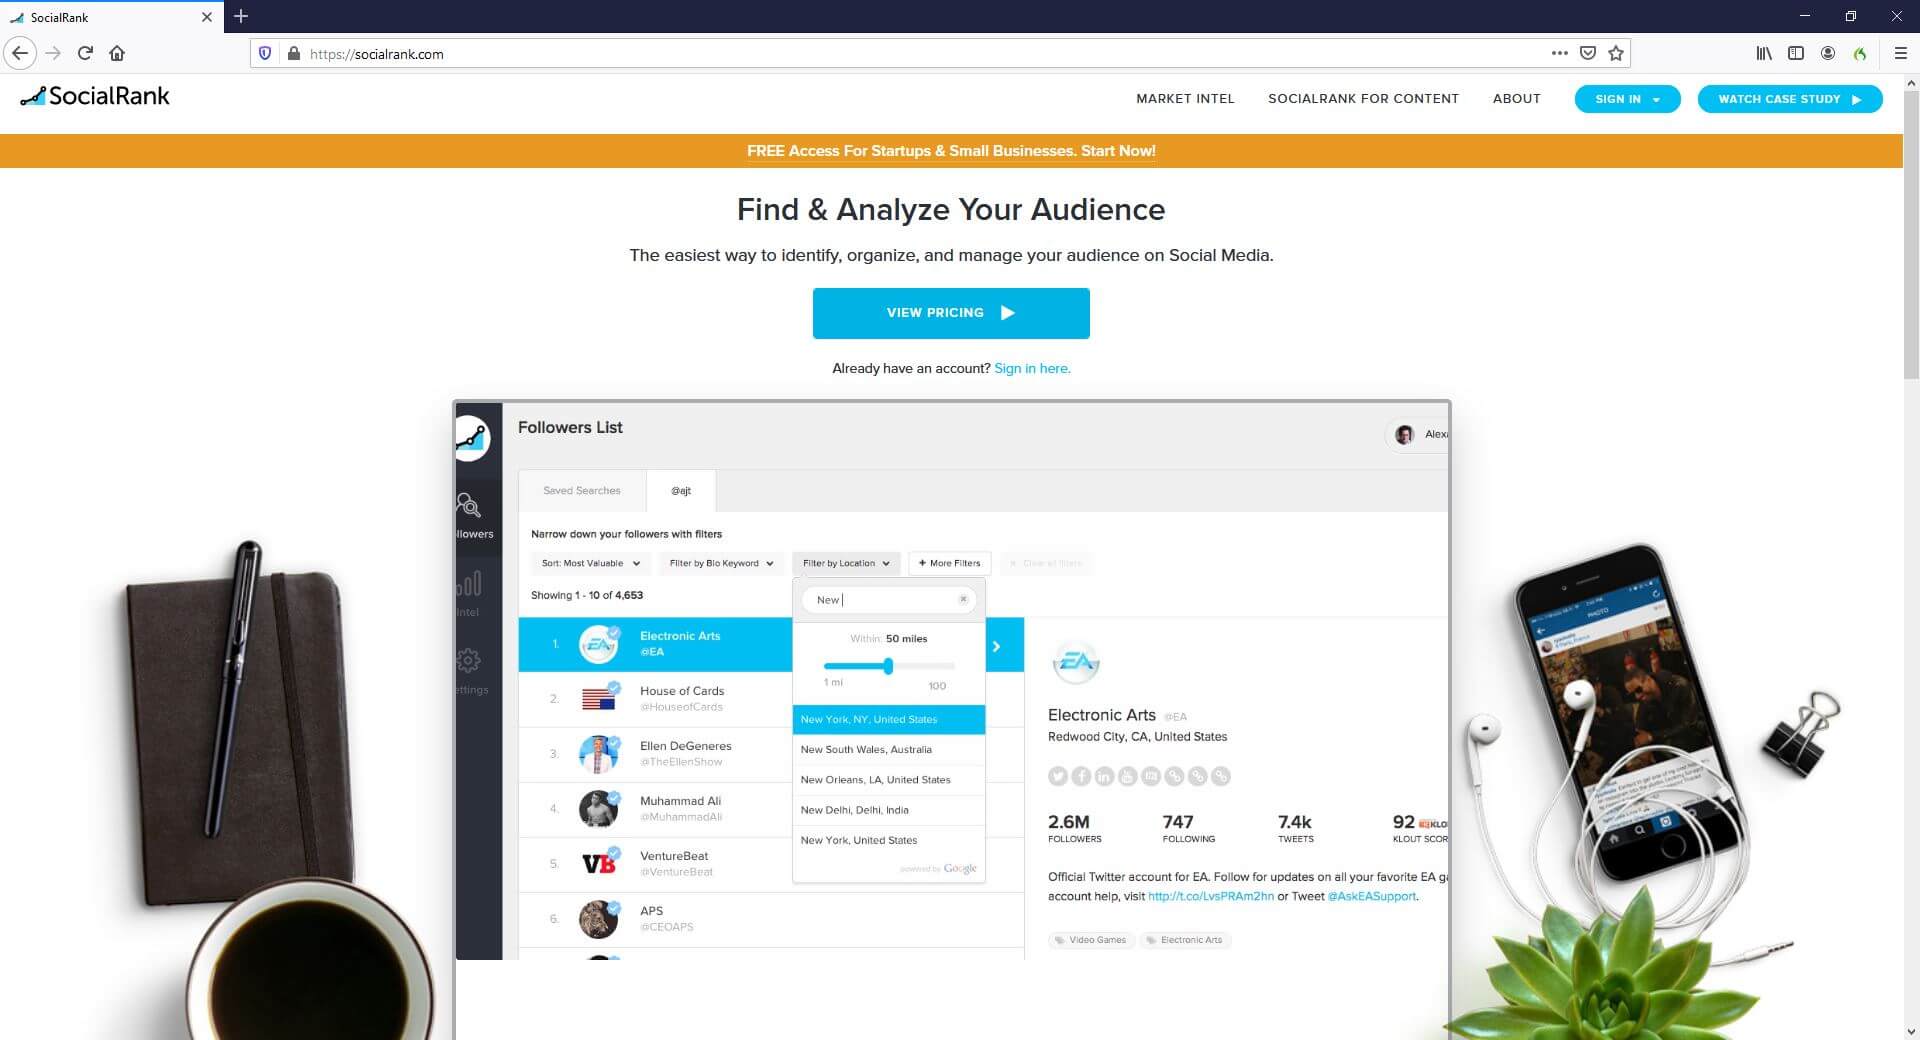
Task: Click the app screenshot SocialRank round logo
Action: coord(472,437)
